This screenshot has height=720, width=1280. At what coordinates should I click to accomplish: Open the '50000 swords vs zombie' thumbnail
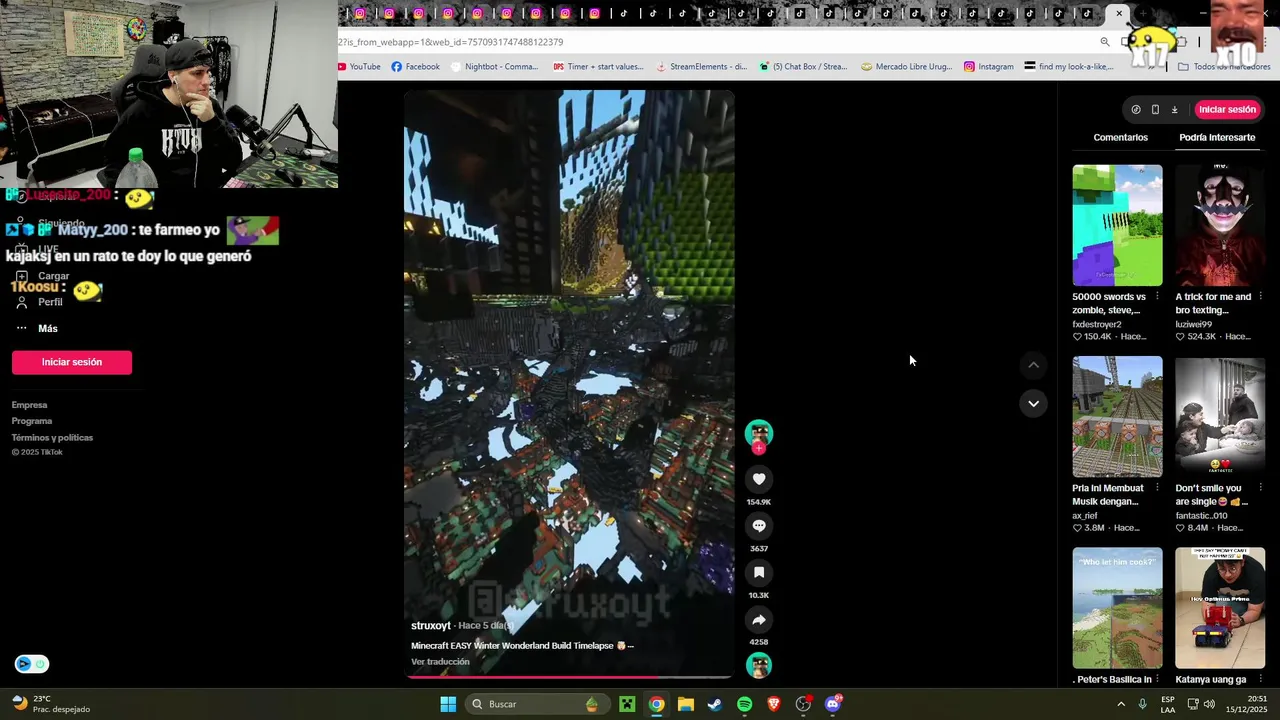[x=1117, y=225]
